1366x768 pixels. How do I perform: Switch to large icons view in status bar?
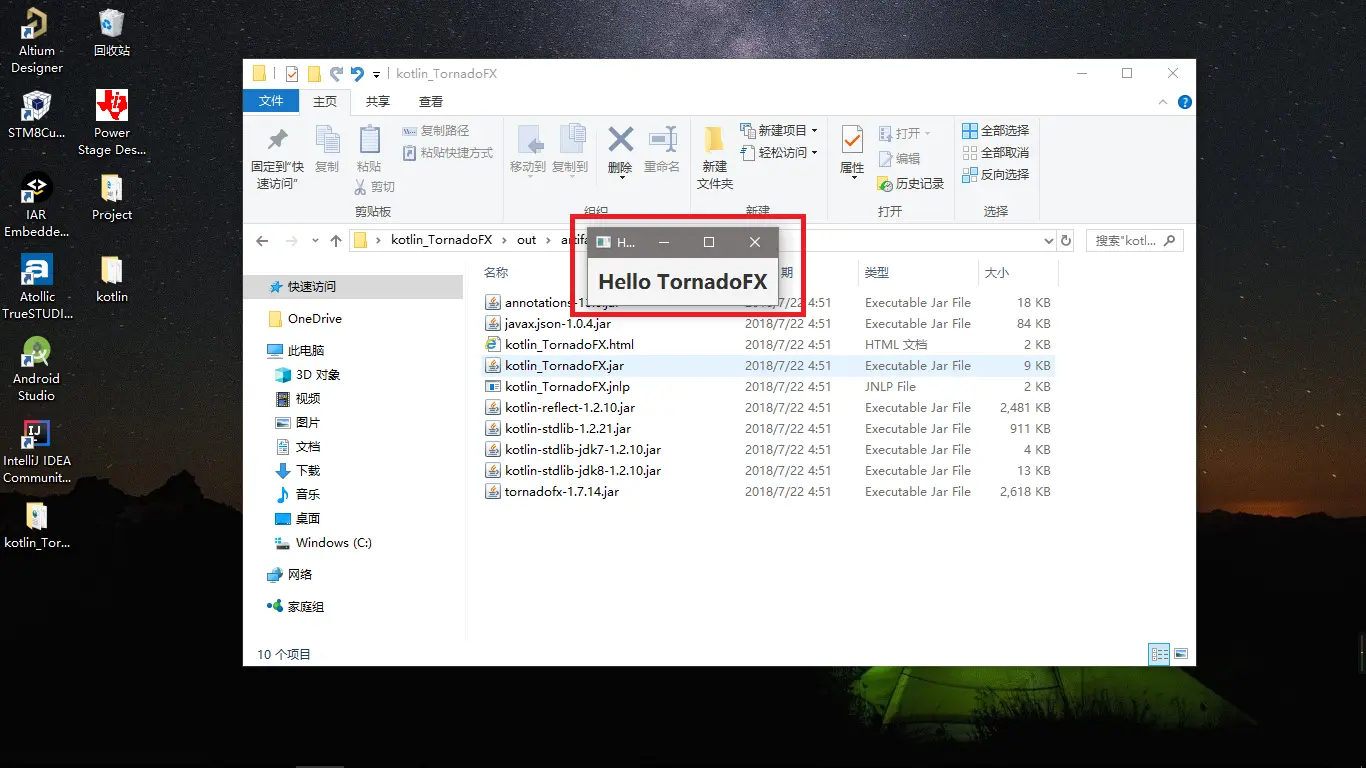click(1181, 654)
